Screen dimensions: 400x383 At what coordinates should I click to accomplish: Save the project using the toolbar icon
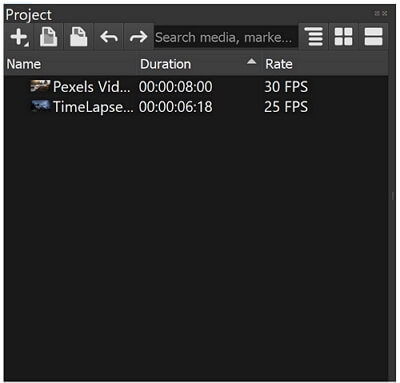coord(78,37)
